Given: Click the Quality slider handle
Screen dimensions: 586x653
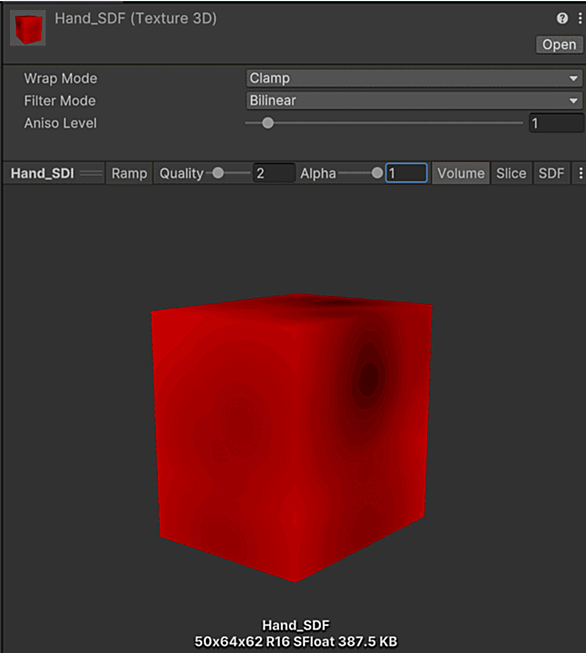Looking at the screenshot, I should pos(218,173).
